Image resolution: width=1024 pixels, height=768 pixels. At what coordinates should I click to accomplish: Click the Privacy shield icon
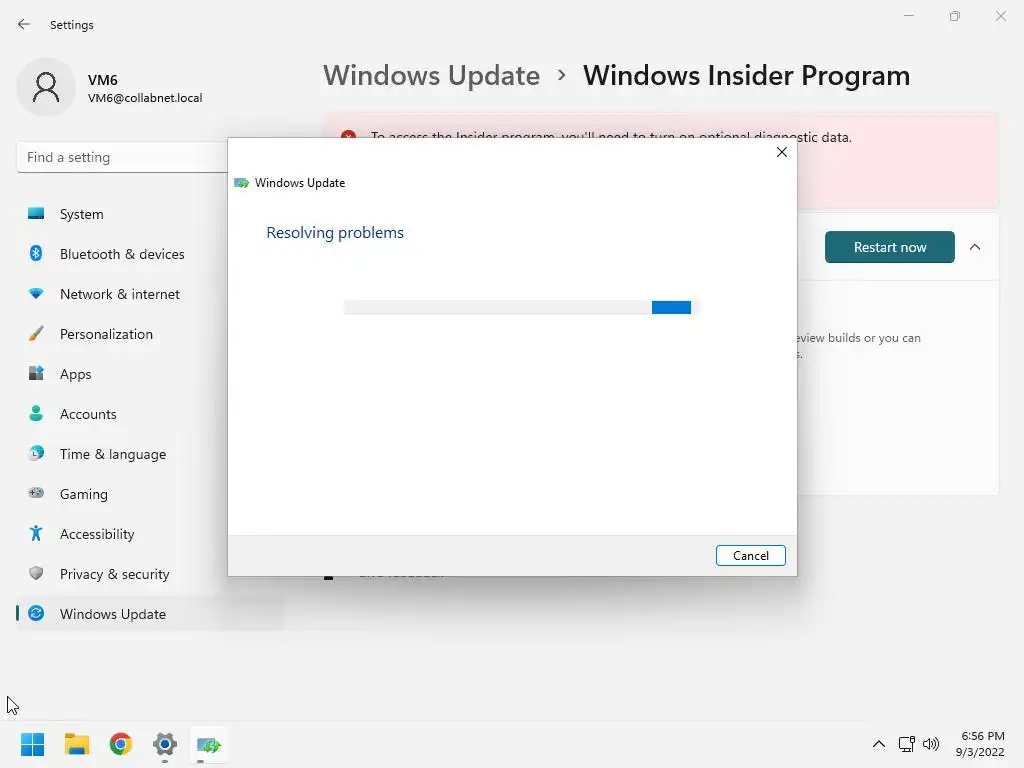(36, 573)
